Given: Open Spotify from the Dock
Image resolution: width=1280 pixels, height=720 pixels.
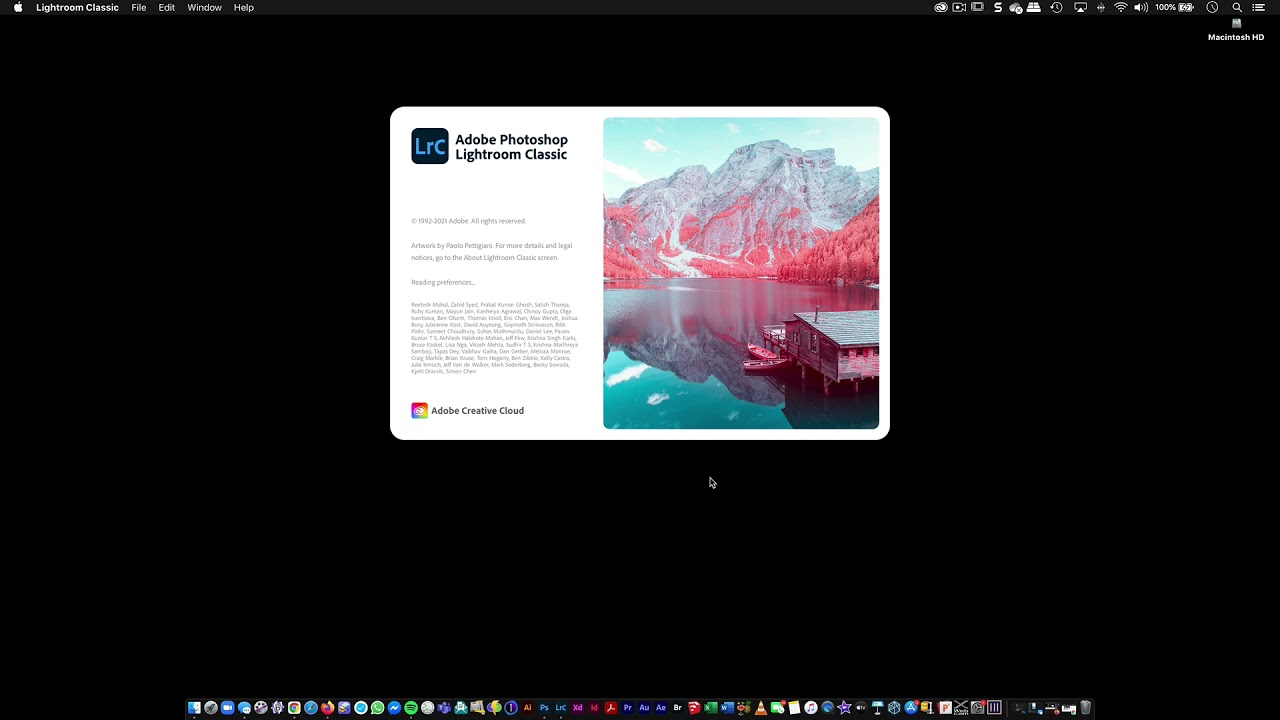Looking at the screenshot, I should (411, 708).
